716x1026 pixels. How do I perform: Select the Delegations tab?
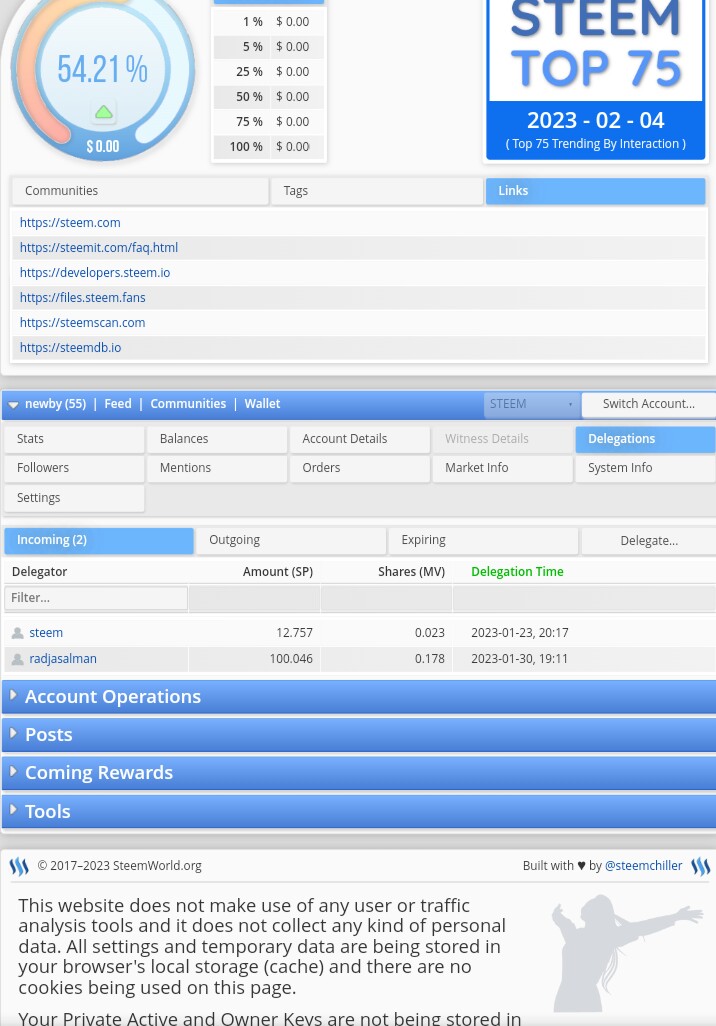tap(645, 439)
